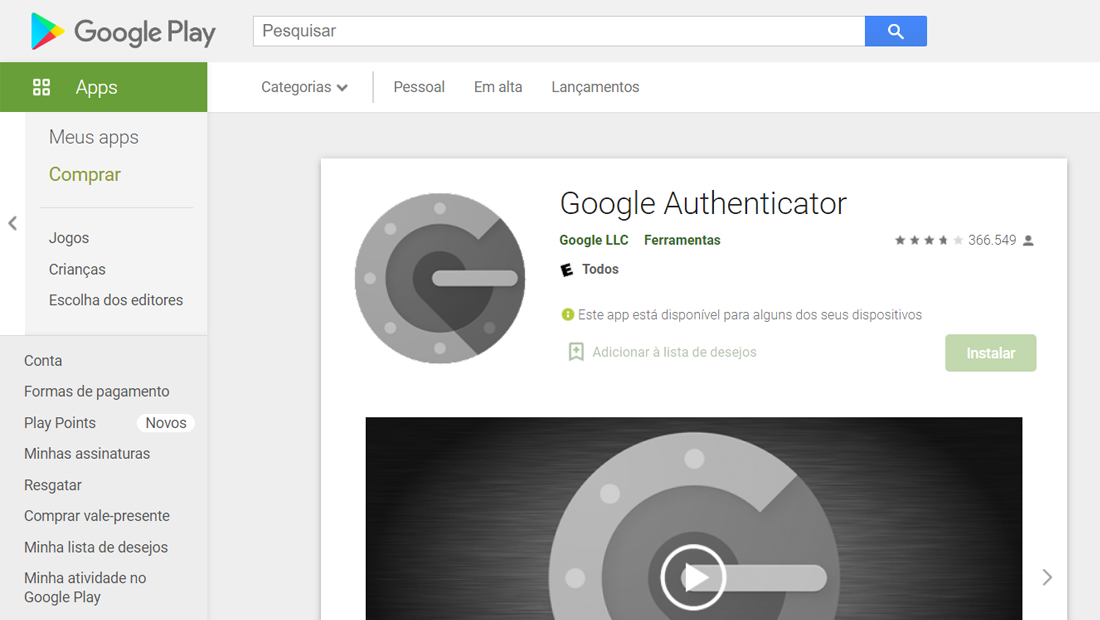Image resolution: width=1100 pixels, height=620 pixels.
Task: Click the bookmark icon for wishlist
Action: point(575,352)
